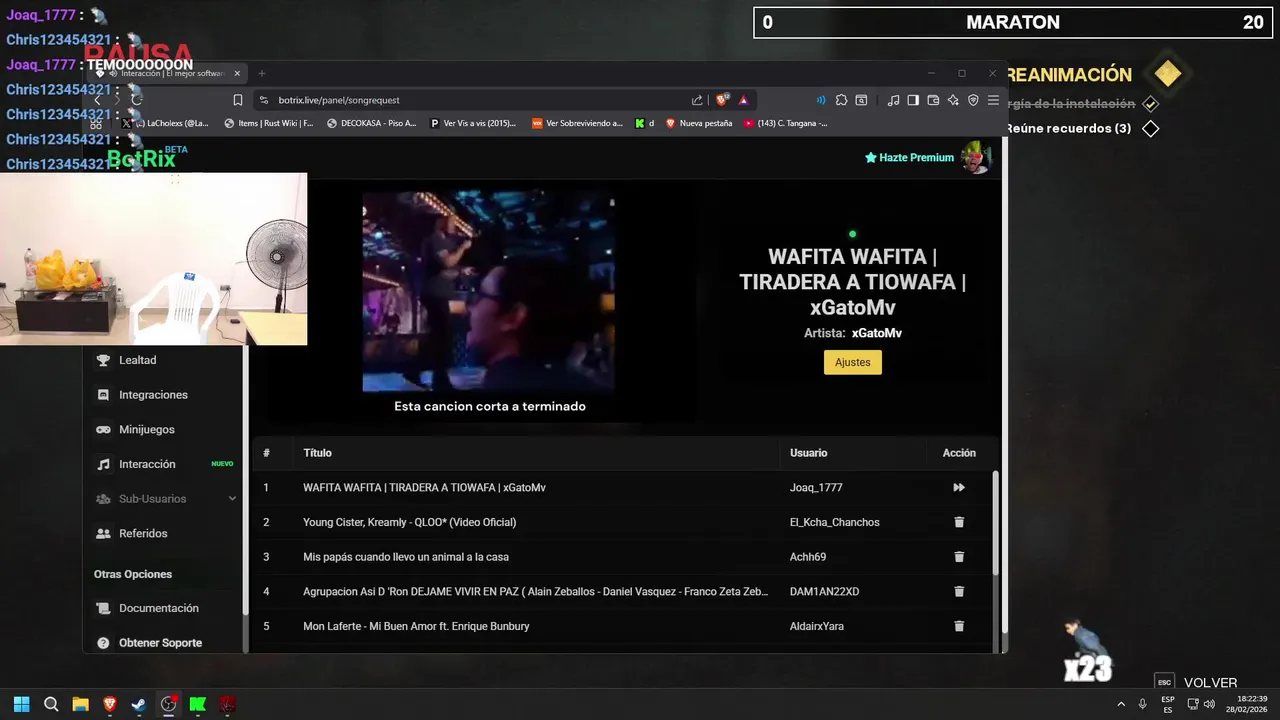The image size is (1280, 720).
Task: Open Brave VPN shield icon
Action: [x=973, y=100]
